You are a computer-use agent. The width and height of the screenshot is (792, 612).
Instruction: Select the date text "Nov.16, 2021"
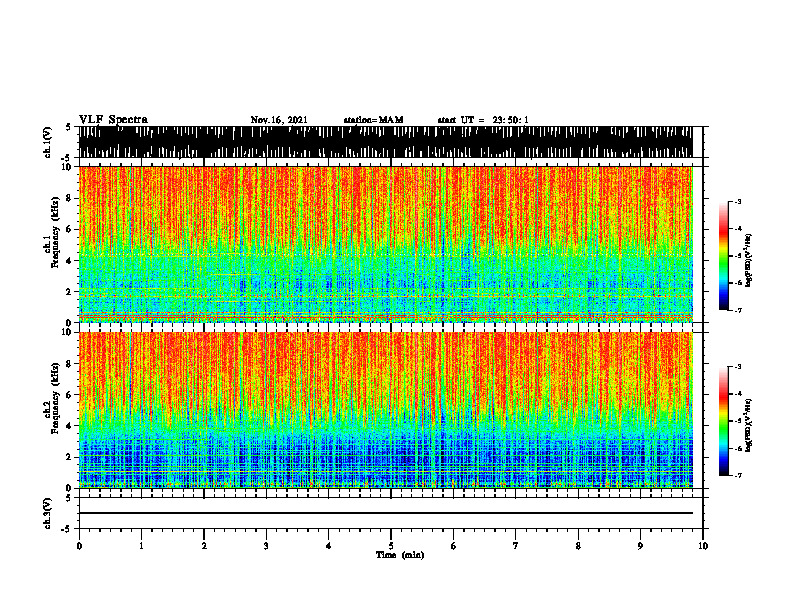(279, 120)
